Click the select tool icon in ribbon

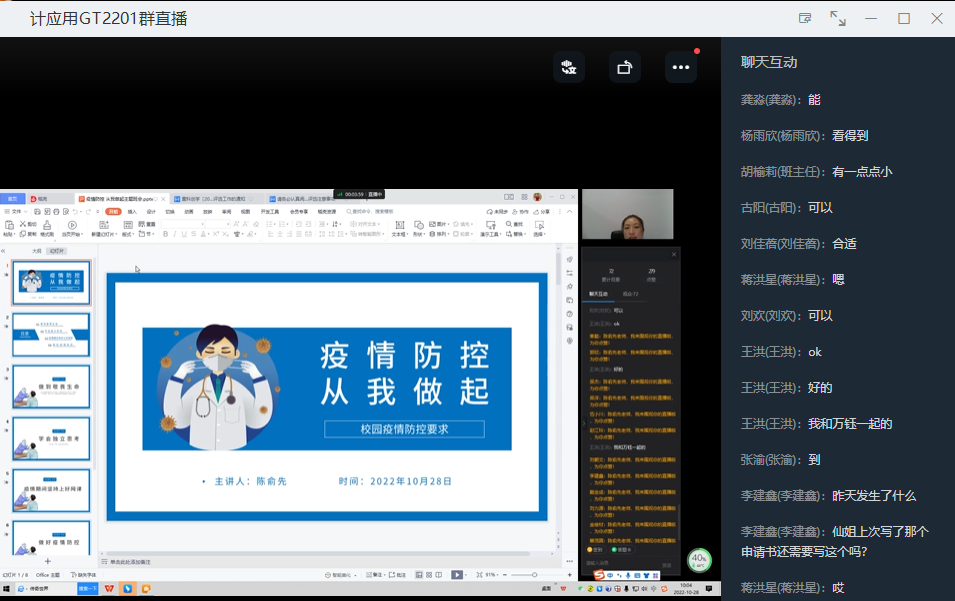539,225
